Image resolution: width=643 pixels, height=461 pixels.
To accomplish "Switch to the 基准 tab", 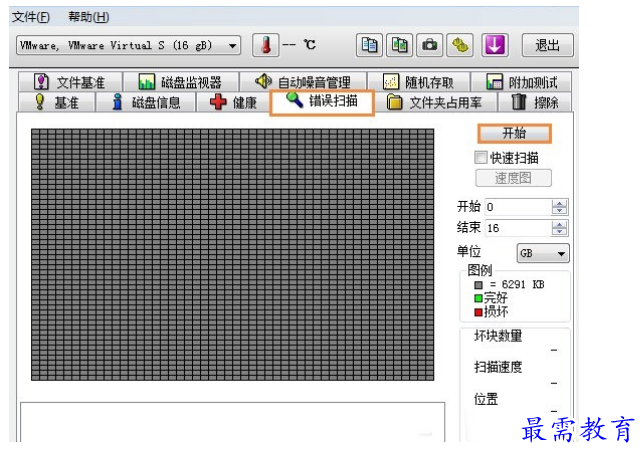I will pyautogui.click(x=57, y=102).
